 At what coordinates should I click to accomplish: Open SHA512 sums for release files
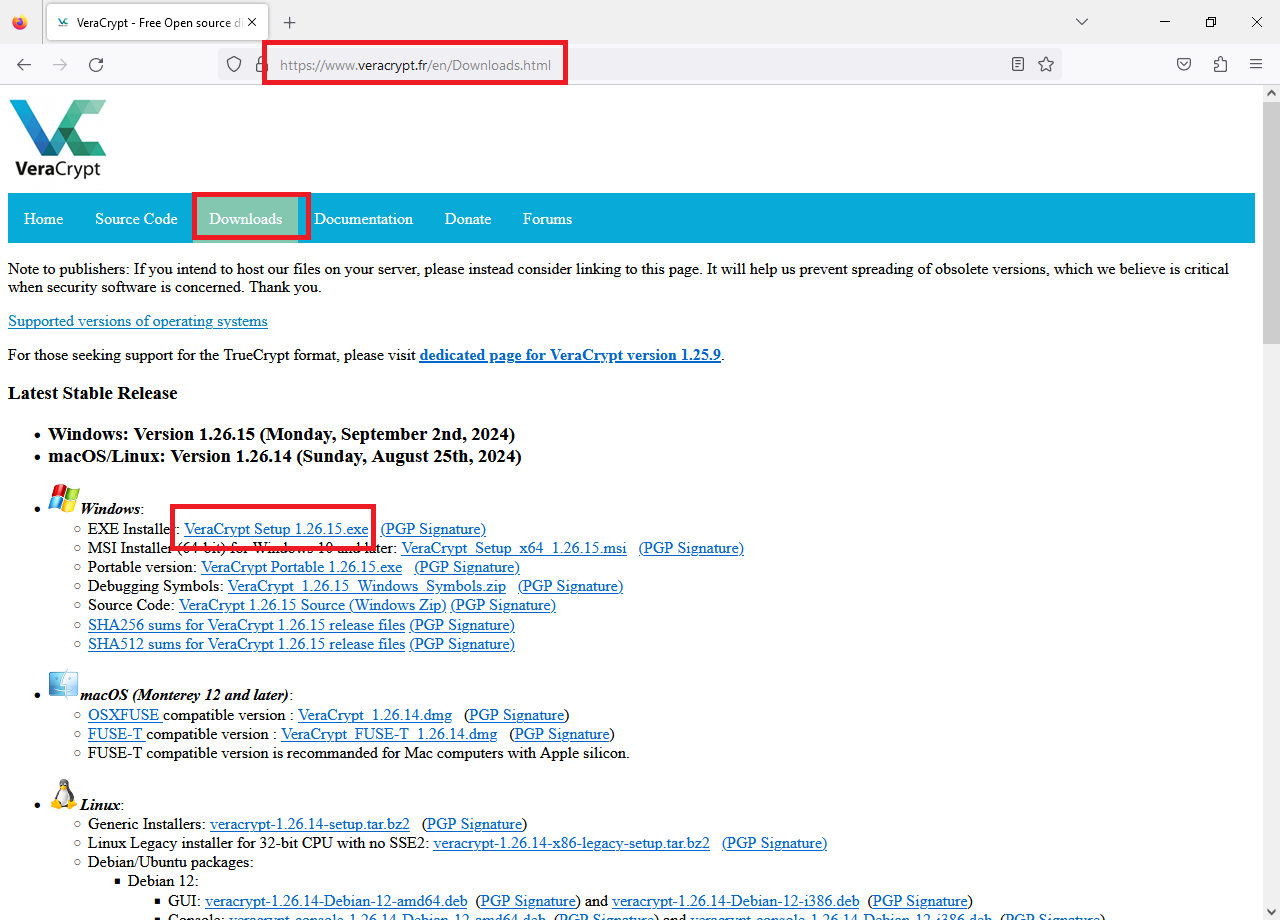coord(247,644)
